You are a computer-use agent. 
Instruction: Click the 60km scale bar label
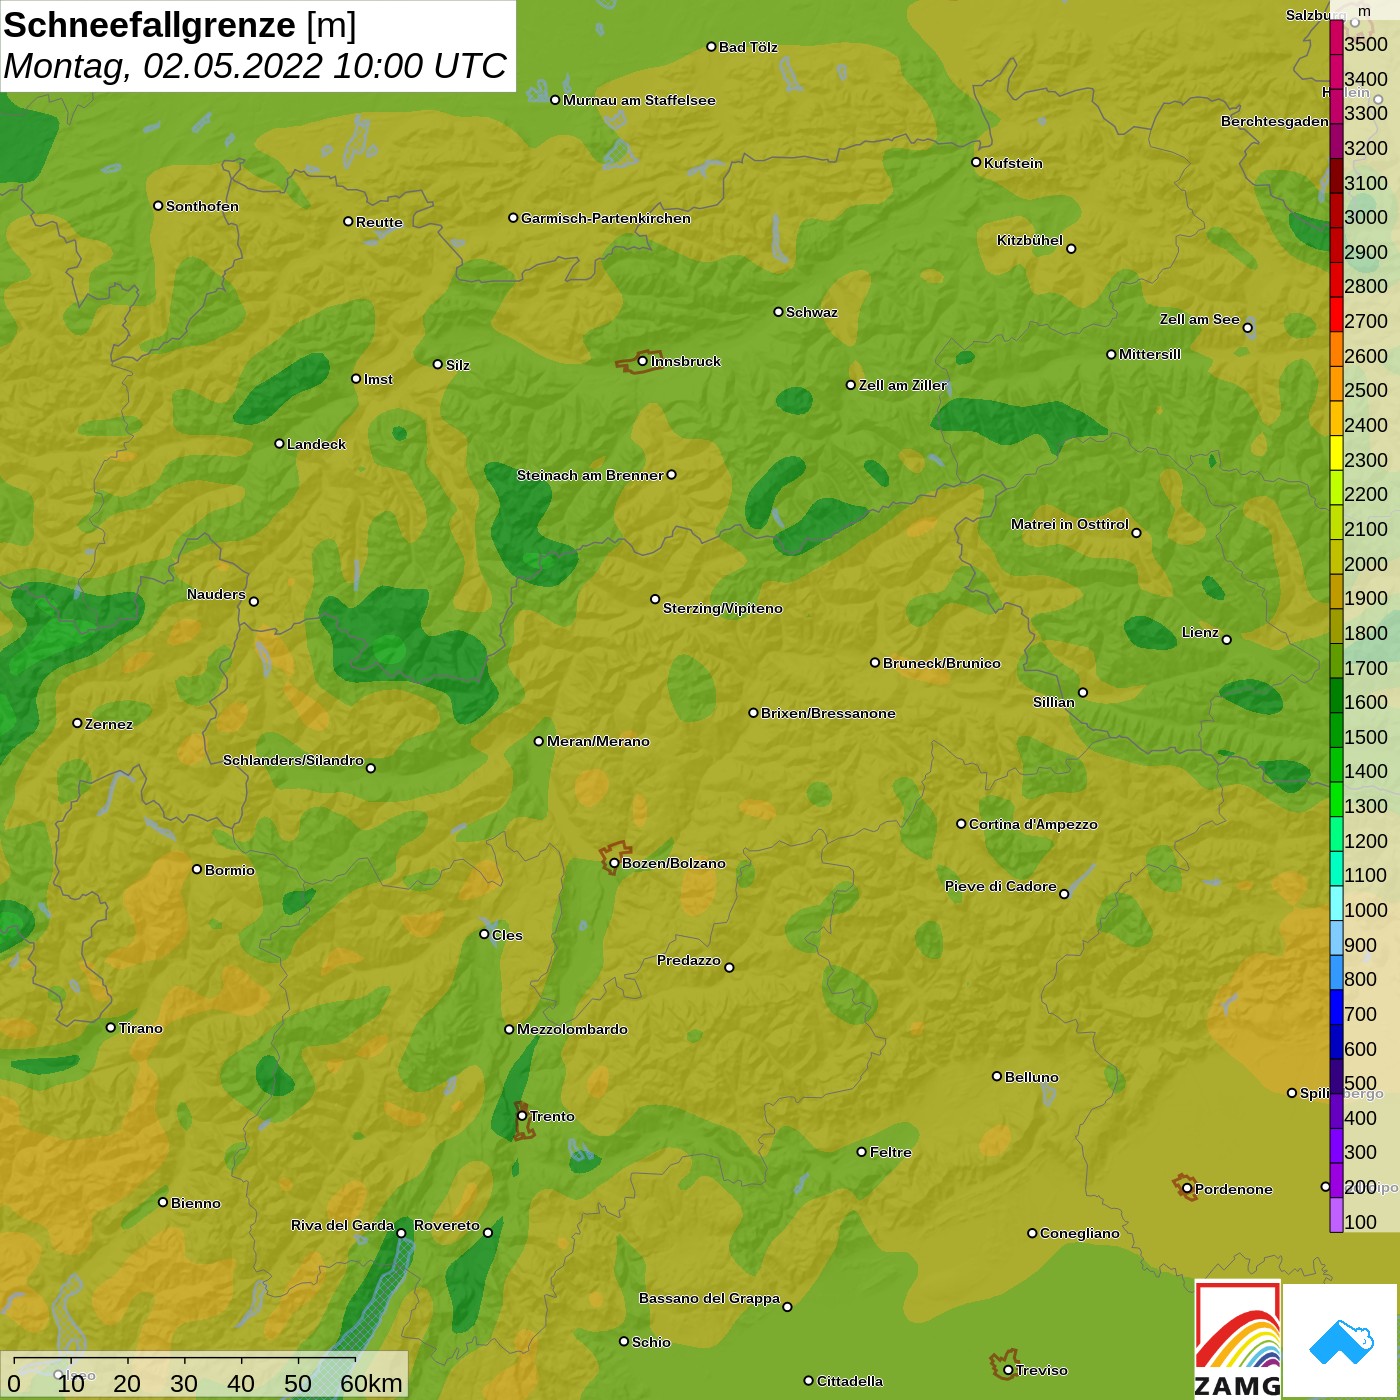pos(371,1383)
